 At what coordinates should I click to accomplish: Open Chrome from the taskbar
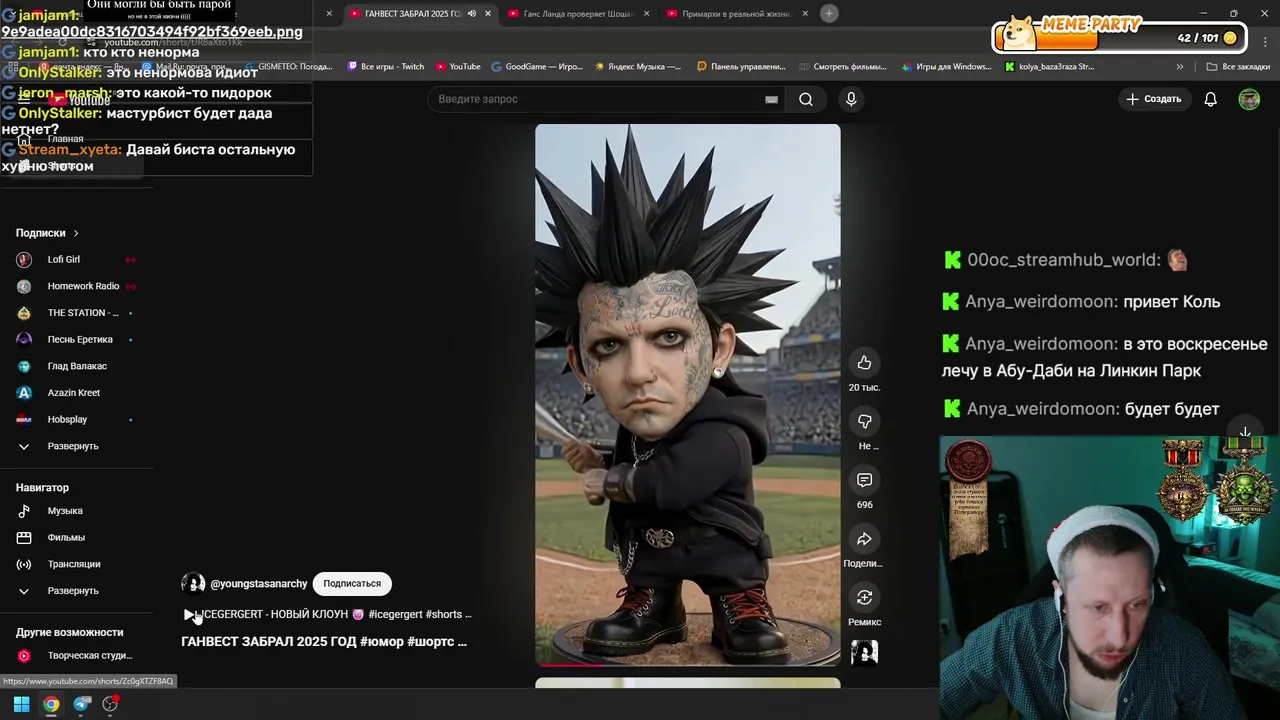(51, 704)
